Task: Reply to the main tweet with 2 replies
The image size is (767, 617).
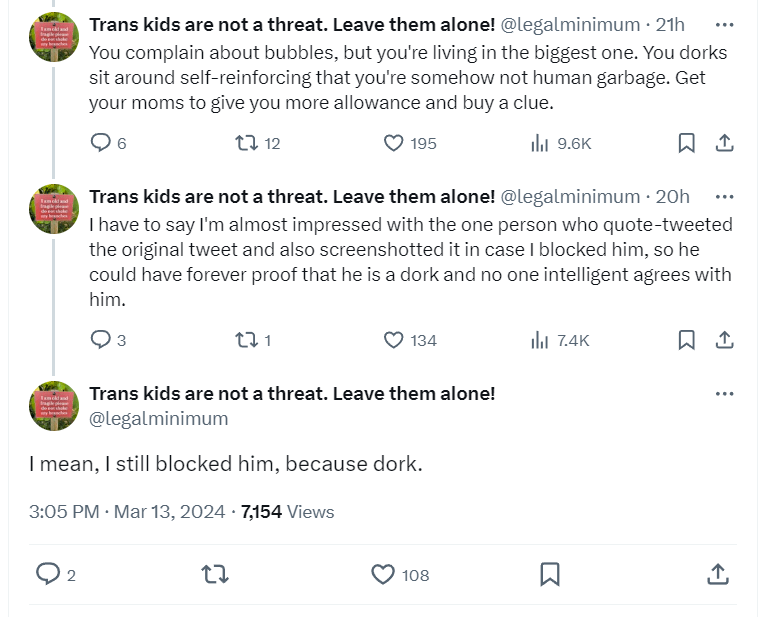Action: 49,574
